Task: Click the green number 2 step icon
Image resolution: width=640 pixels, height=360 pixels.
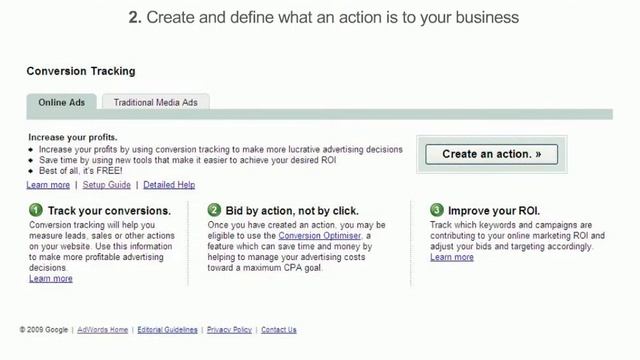Action: pos(214,210)
